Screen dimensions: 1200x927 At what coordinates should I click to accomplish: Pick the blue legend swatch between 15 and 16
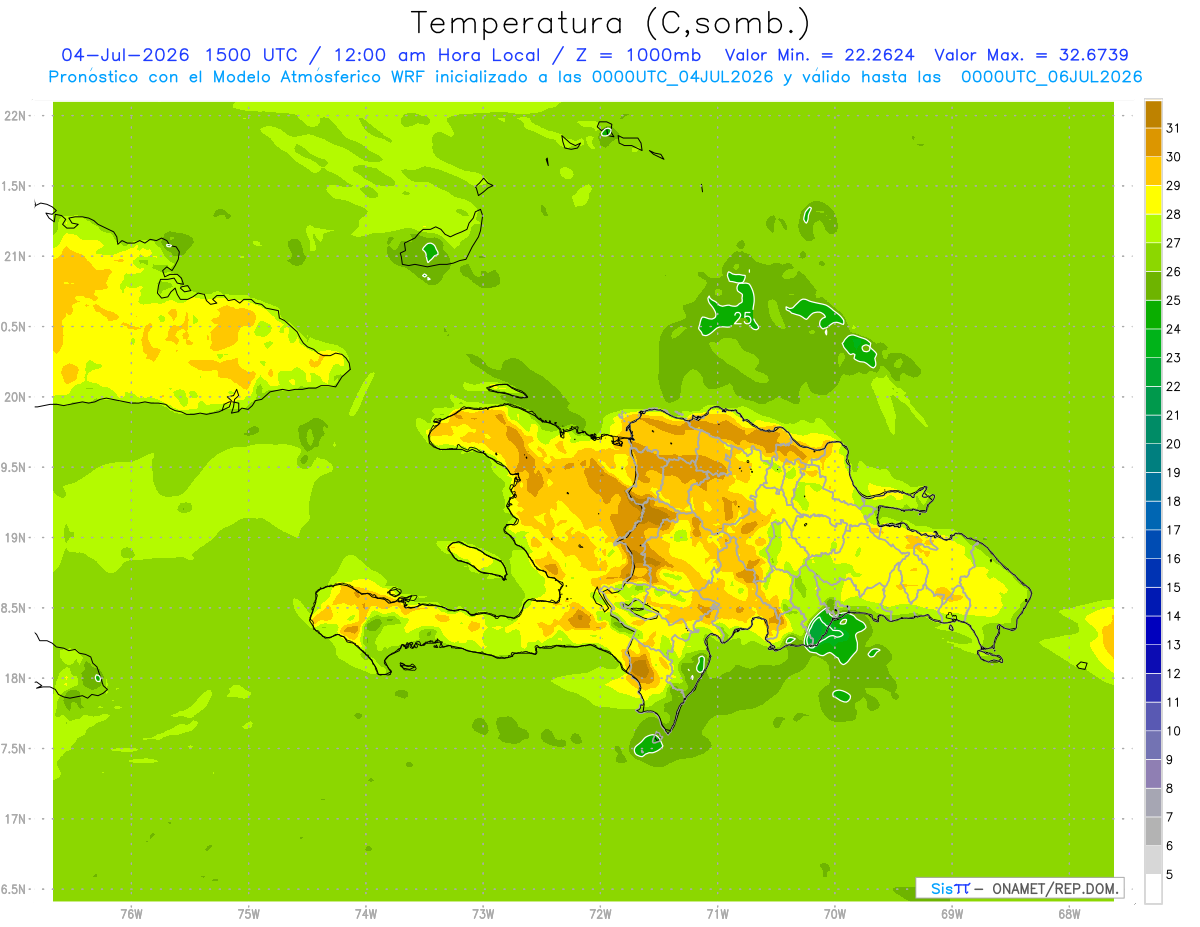click(x=1153, y=573)
